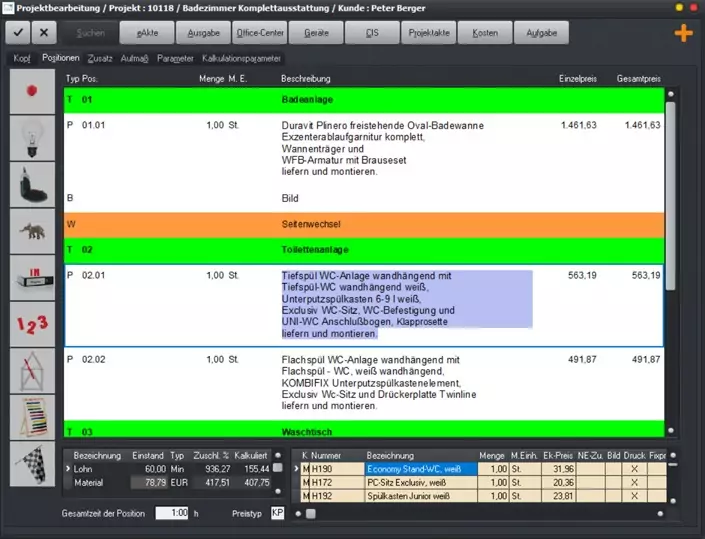Select position 02.02 Flachspül WC-Anlage description
705x539 pixels.
(379, 383)
